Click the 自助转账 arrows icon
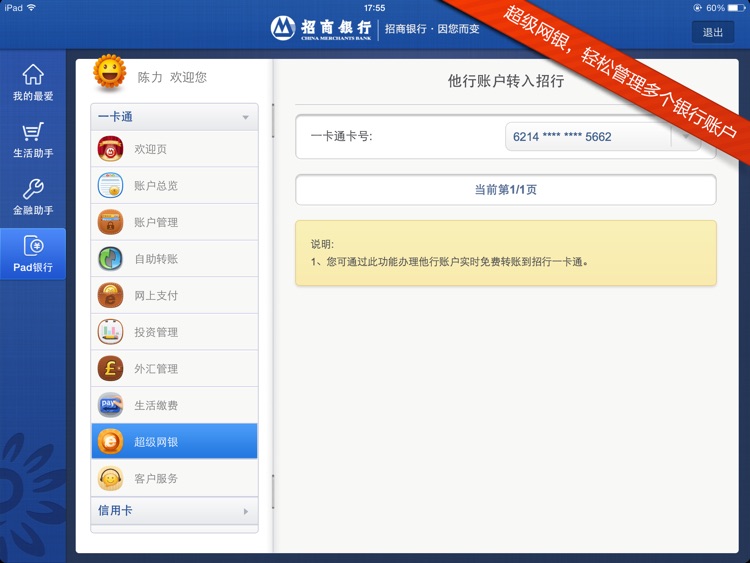The image size is (750, 563). [110, 259]
